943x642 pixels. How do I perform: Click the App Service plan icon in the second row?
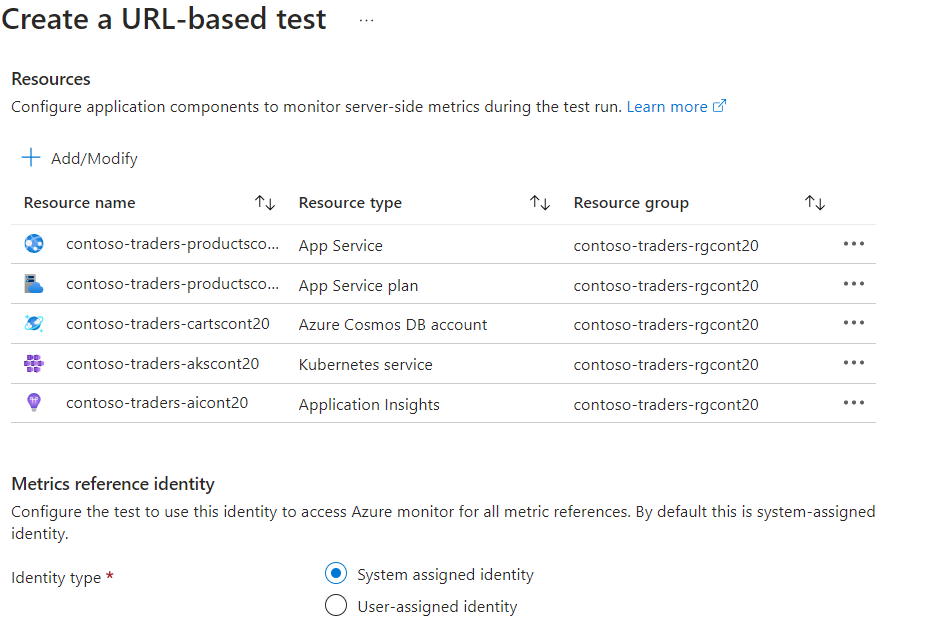coord(34,283)
